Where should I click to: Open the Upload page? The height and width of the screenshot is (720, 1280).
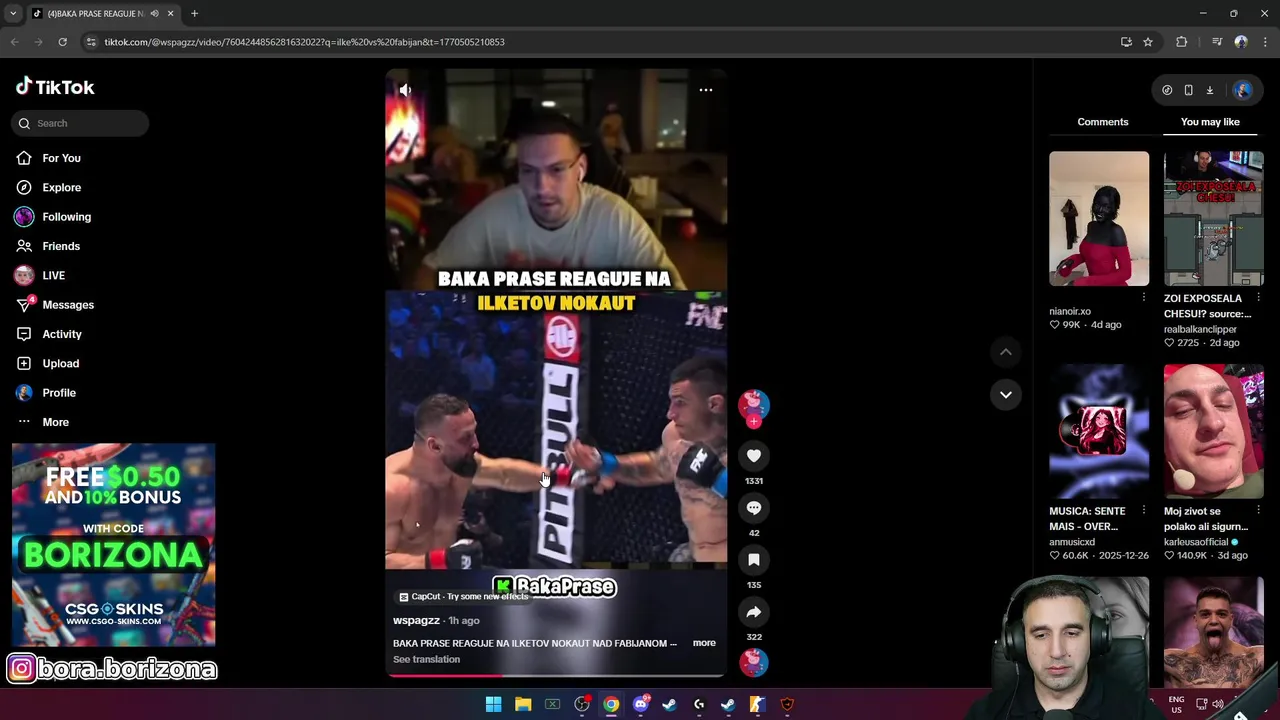pyautogui.click(x=60, y=363)
